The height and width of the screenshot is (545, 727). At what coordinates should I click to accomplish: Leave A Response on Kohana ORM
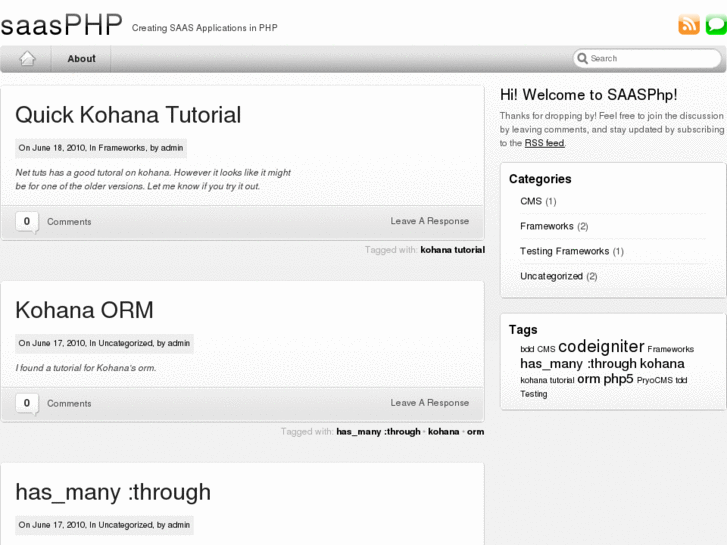(x=429, y=403)
